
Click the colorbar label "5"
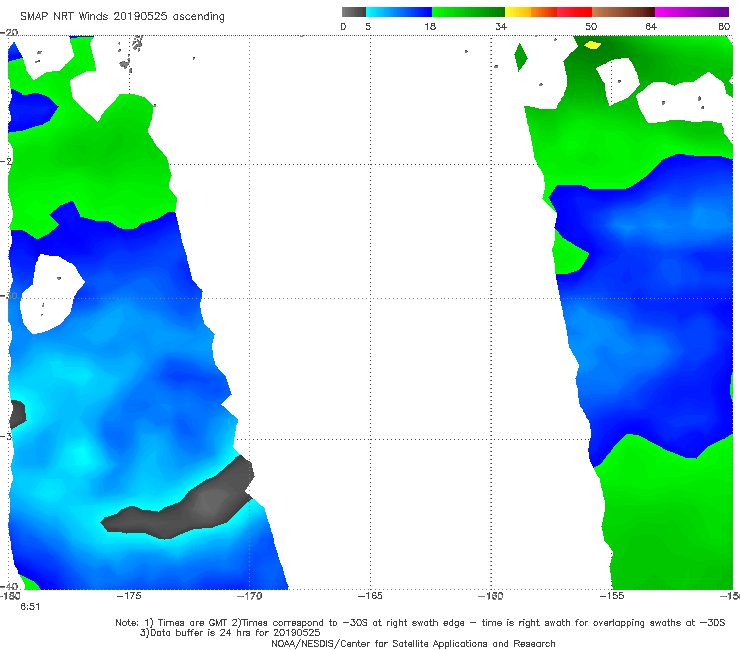coord(368,27)
